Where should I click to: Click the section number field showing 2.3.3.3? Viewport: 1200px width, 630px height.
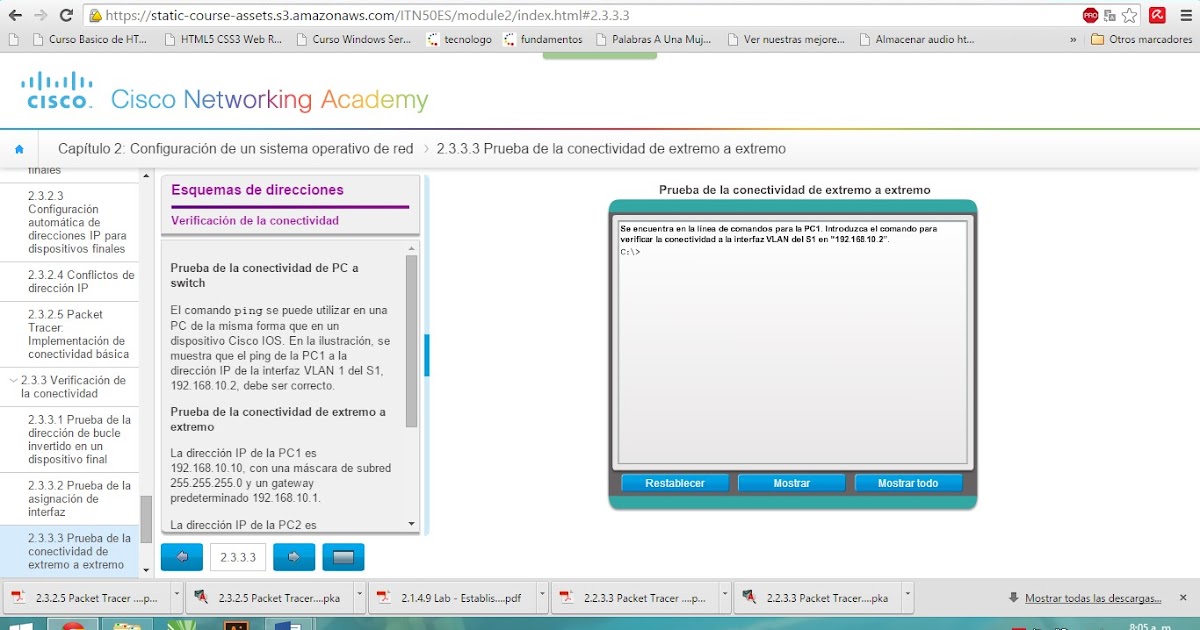pos(237,556)
